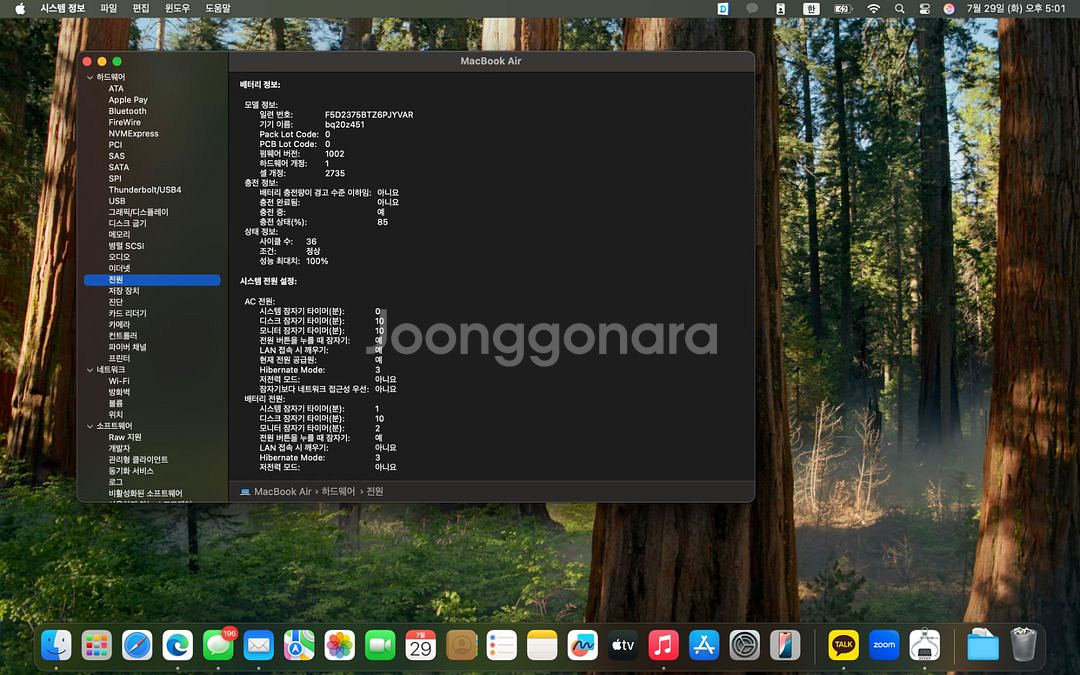This screenshot has height=675, width=1080.
Task: Open Messages with 196 badge
Action: (218, 645)
